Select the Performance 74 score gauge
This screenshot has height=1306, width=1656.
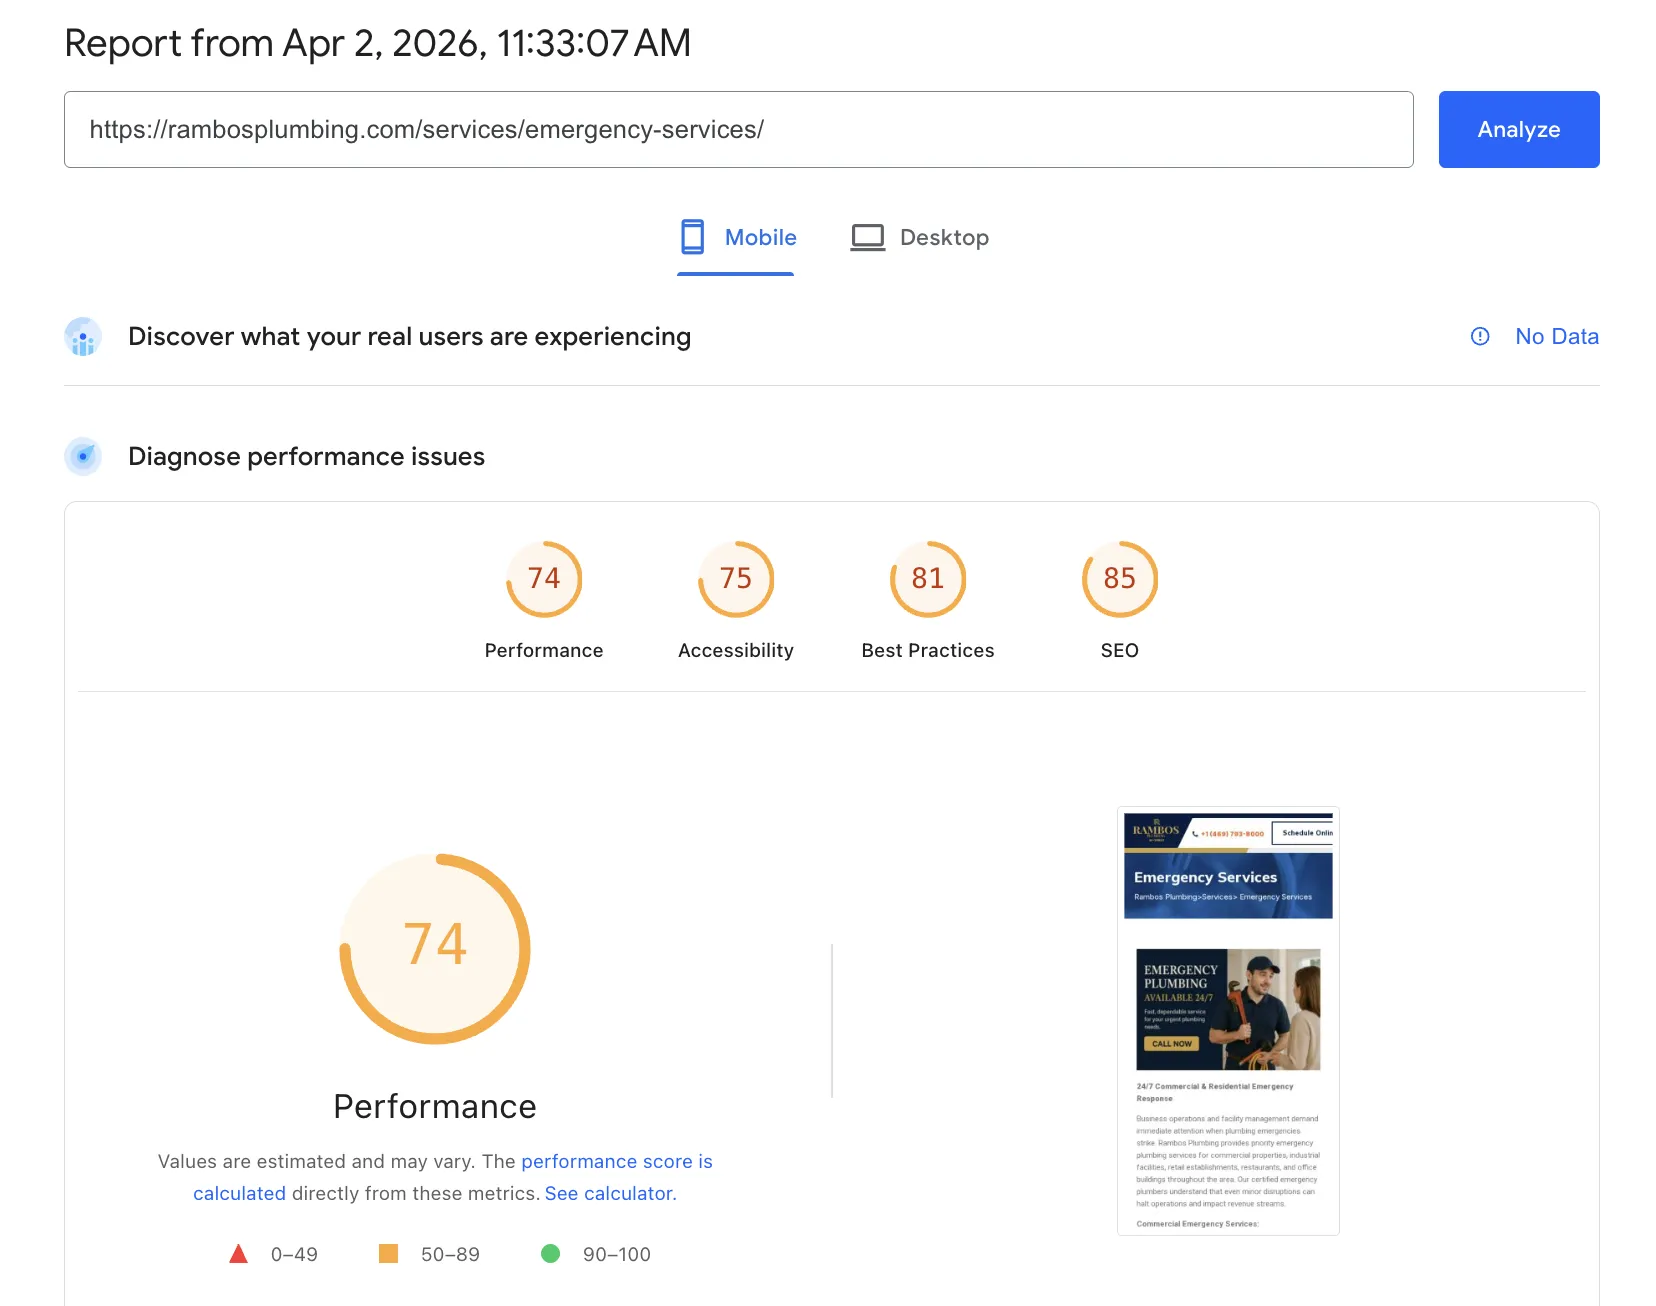[x=543, y=579]
